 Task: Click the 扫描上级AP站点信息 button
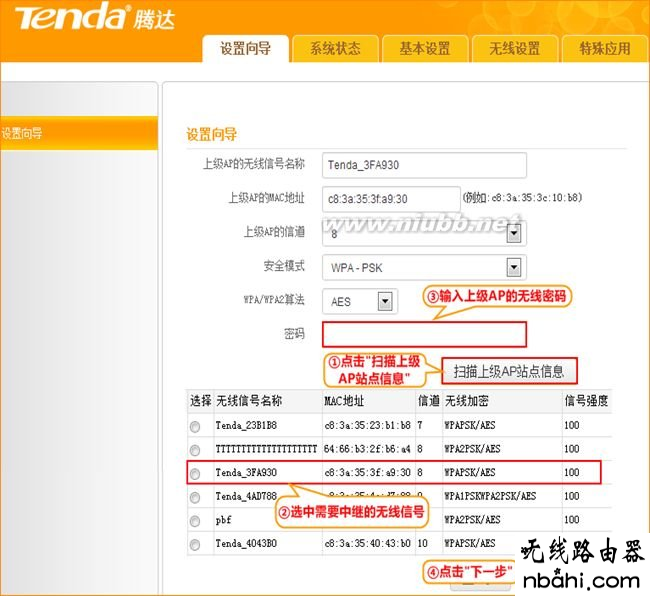509,371
